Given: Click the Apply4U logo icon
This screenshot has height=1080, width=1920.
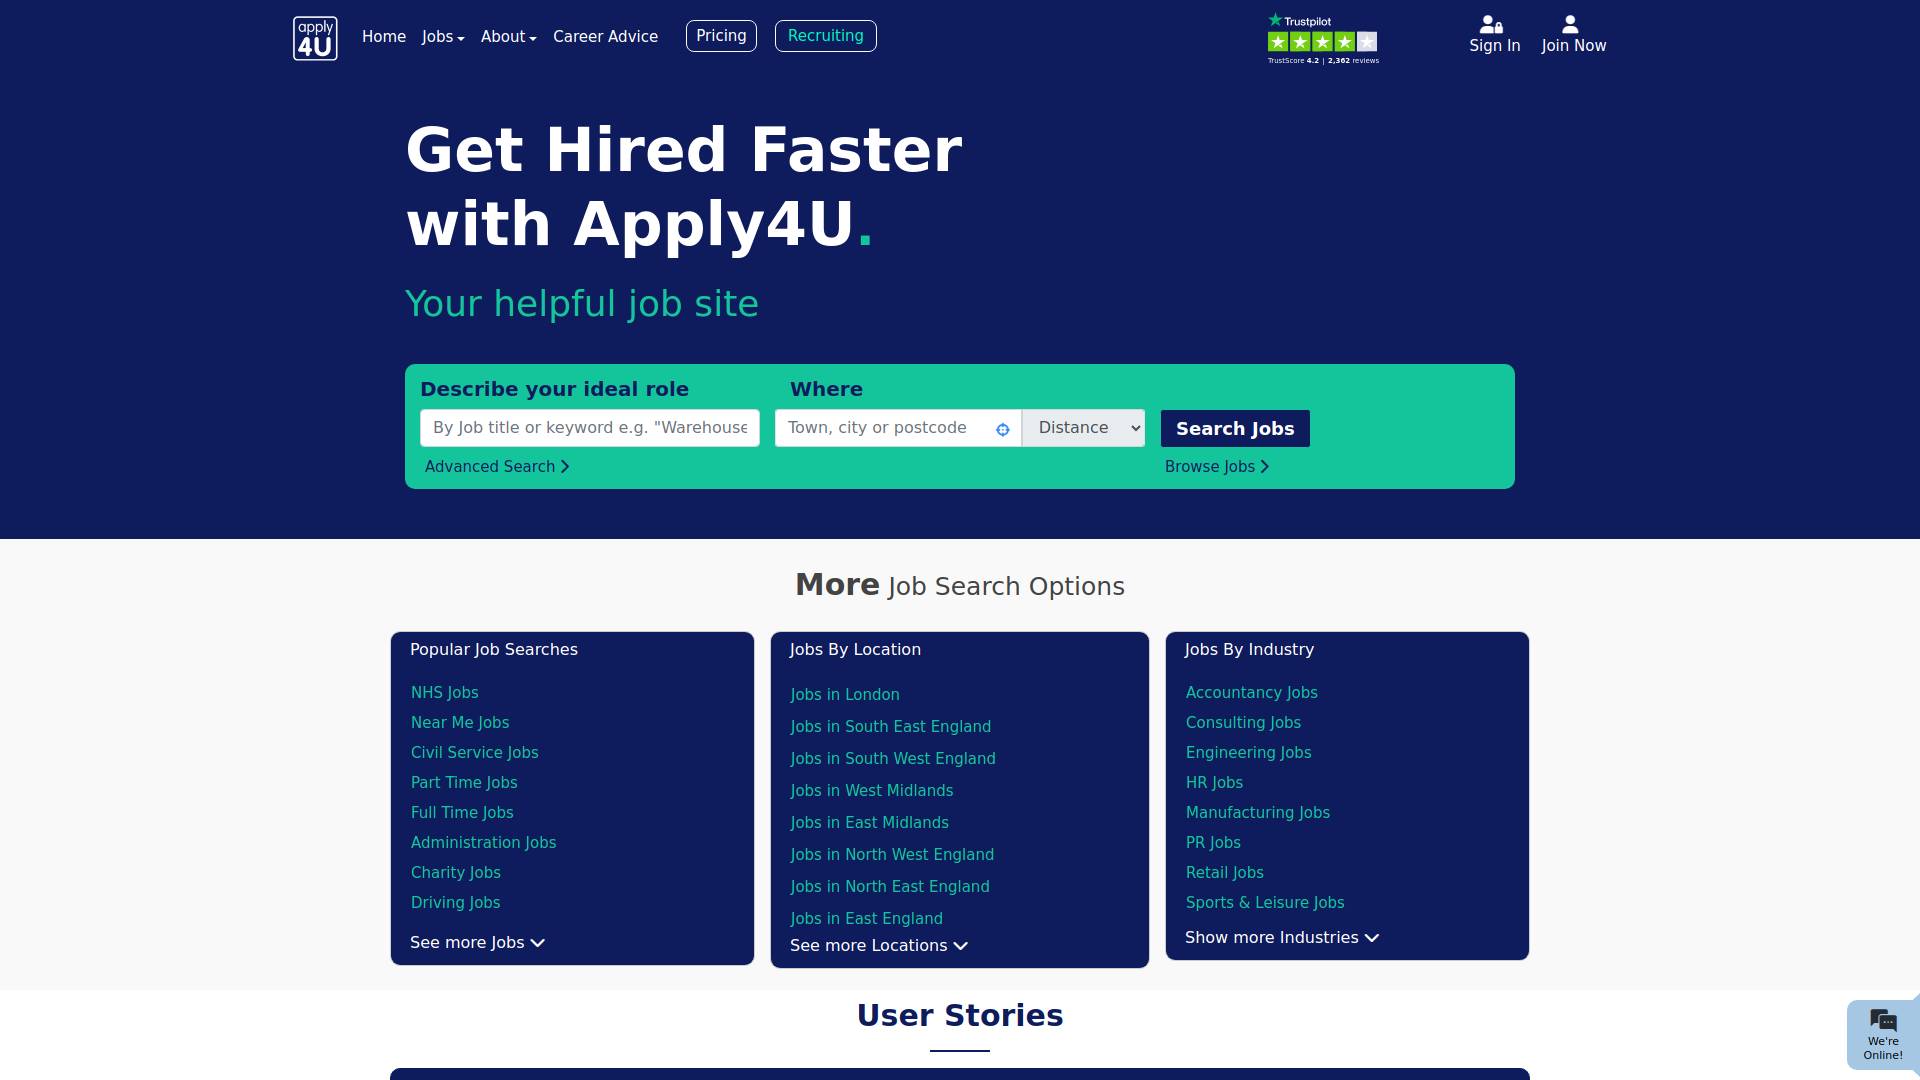Looking at the screenshot, I should click(315, 38).
